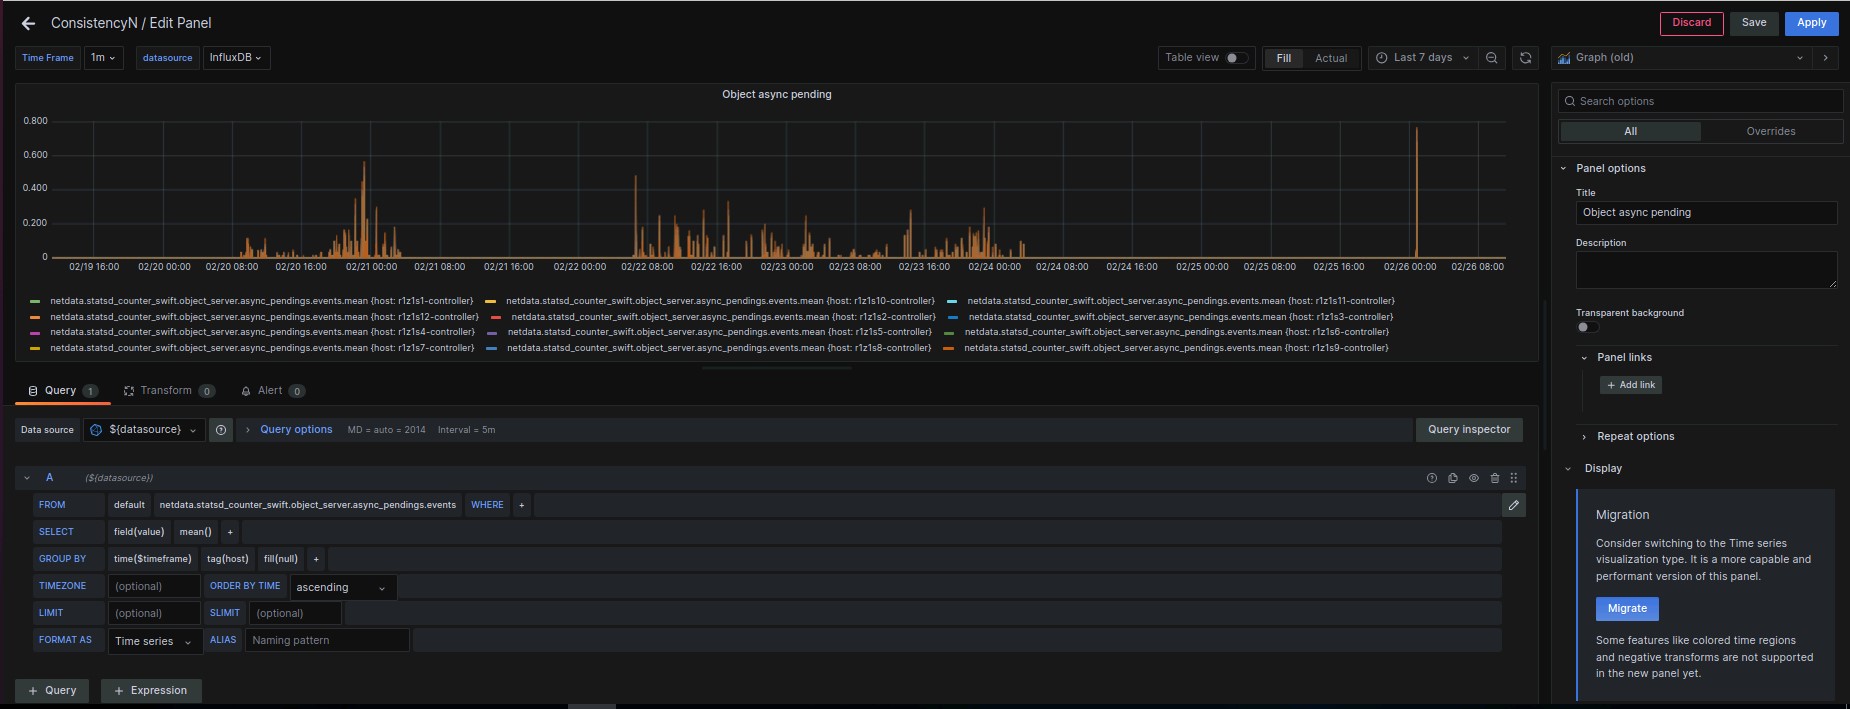Open the Graph (old) visualization dropdown
Screen dimensions: 1850x709
(1686, 58)
